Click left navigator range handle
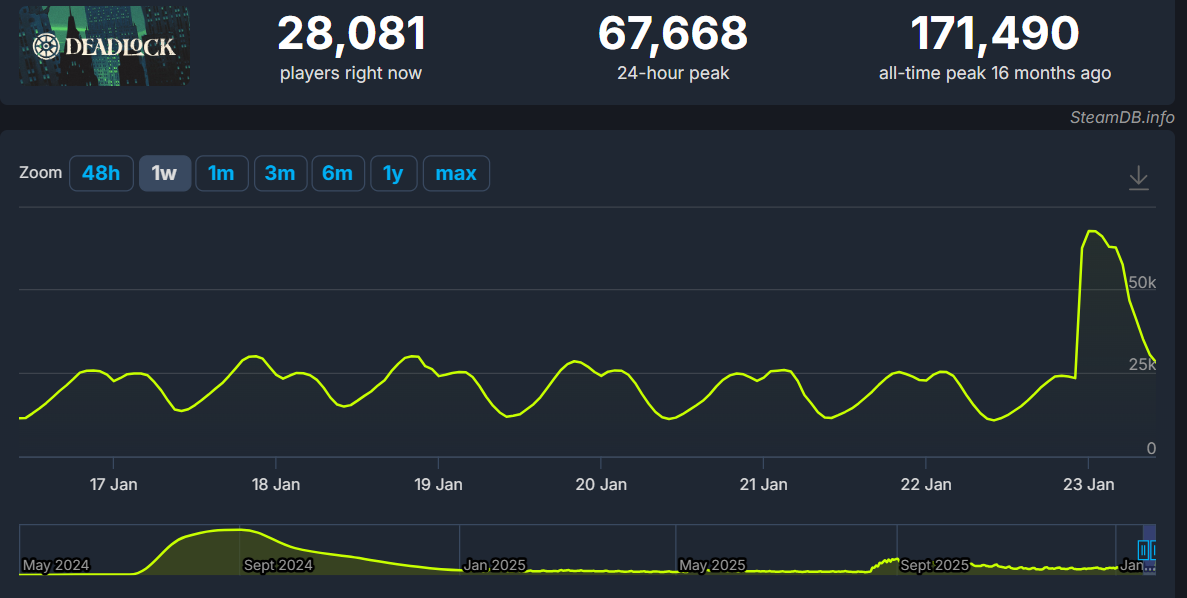1187x598 pixels. 1143,549
